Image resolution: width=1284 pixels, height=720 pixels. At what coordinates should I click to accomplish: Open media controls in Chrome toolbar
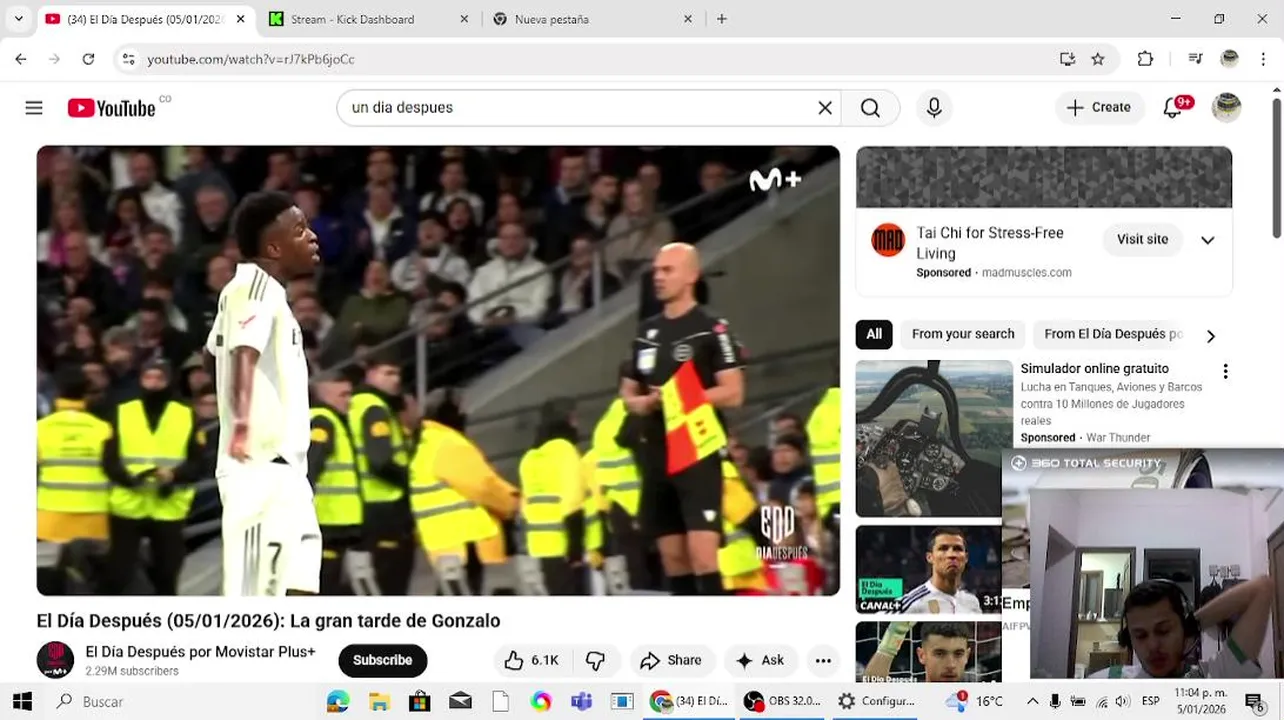click(1195, 59)
